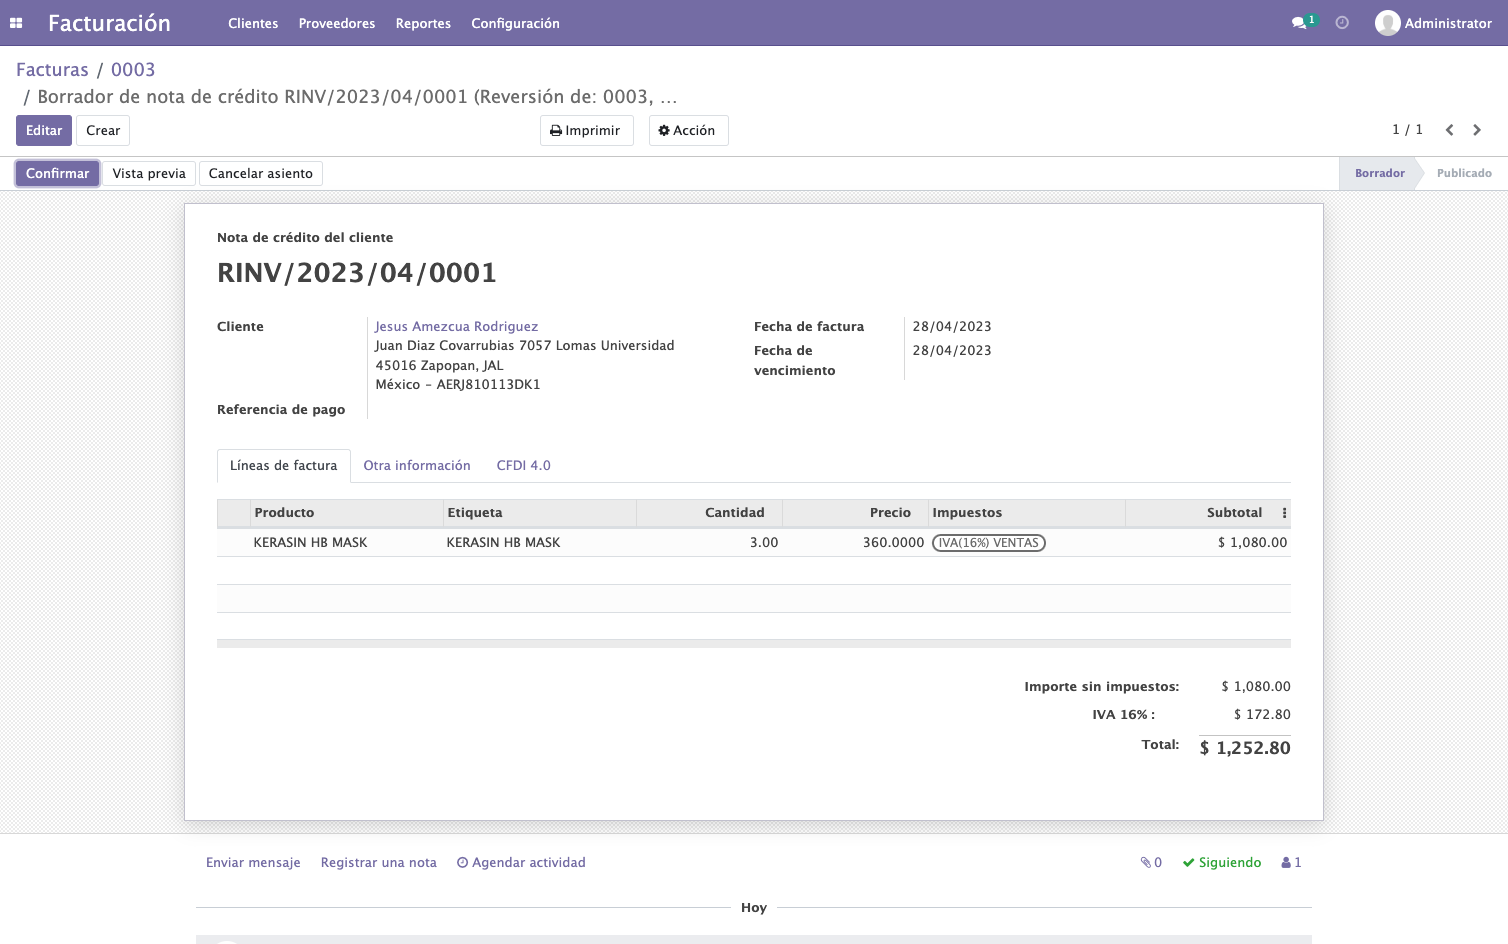Open the Acción dropdown menu

688,131
